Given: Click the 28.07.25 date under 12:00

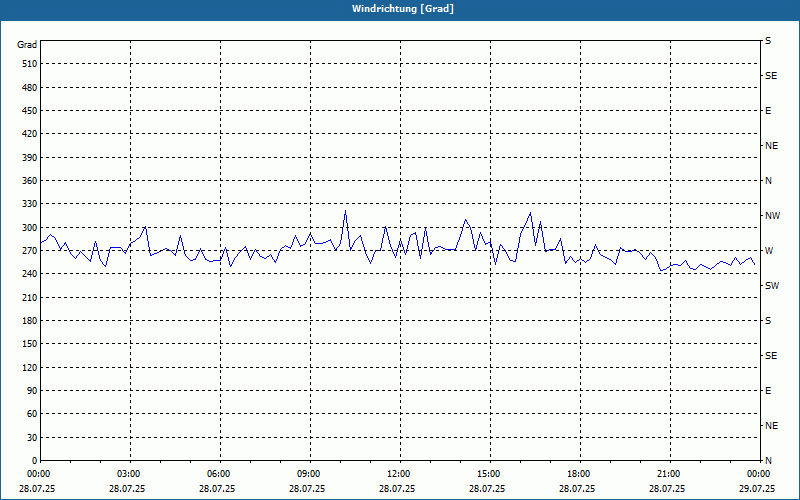Looking at the screenshot, I should click(397, 489).
